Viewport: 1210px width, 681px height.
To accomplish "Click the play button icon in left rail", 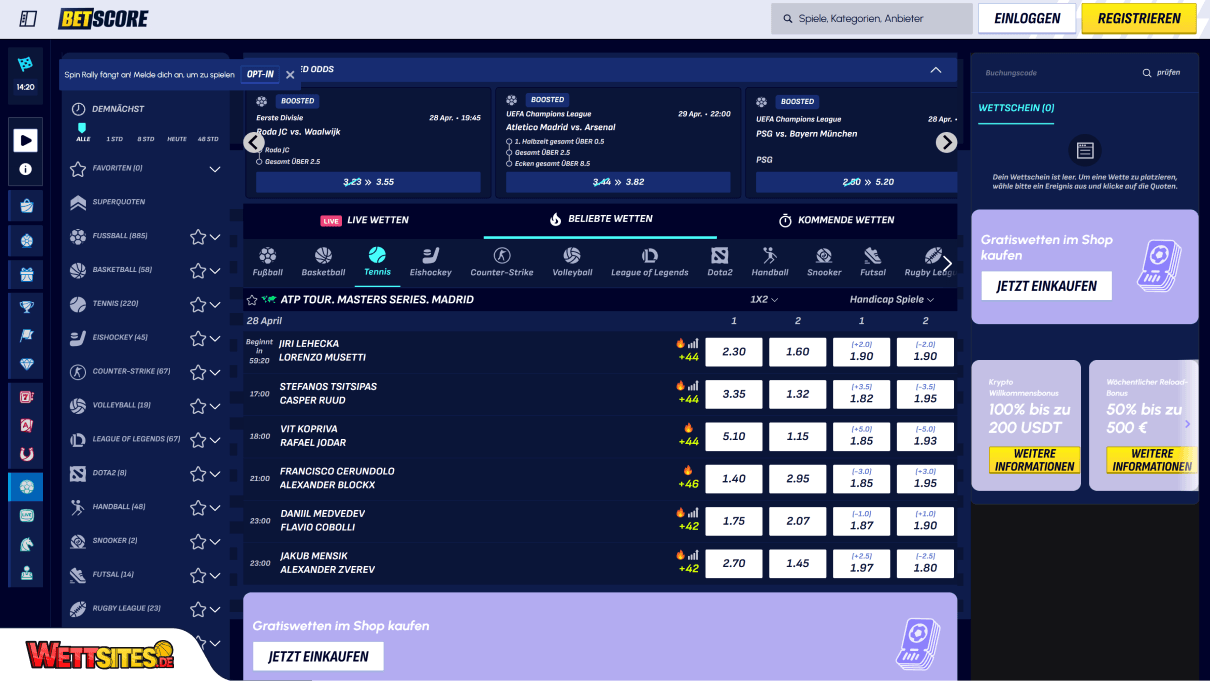I will 25,140.
